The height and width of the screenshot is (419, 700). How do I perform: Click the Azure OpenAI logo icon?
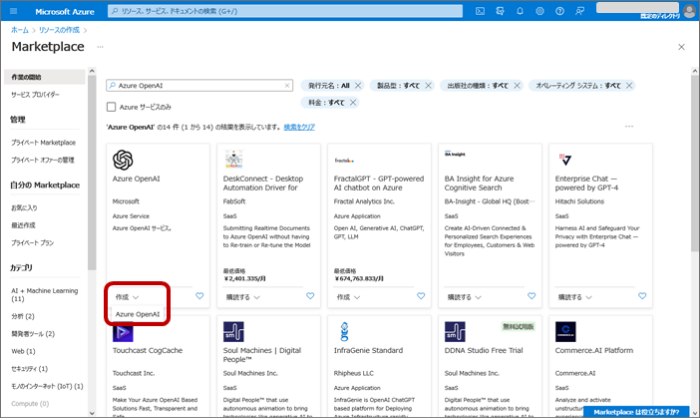[x=123, y=160]
